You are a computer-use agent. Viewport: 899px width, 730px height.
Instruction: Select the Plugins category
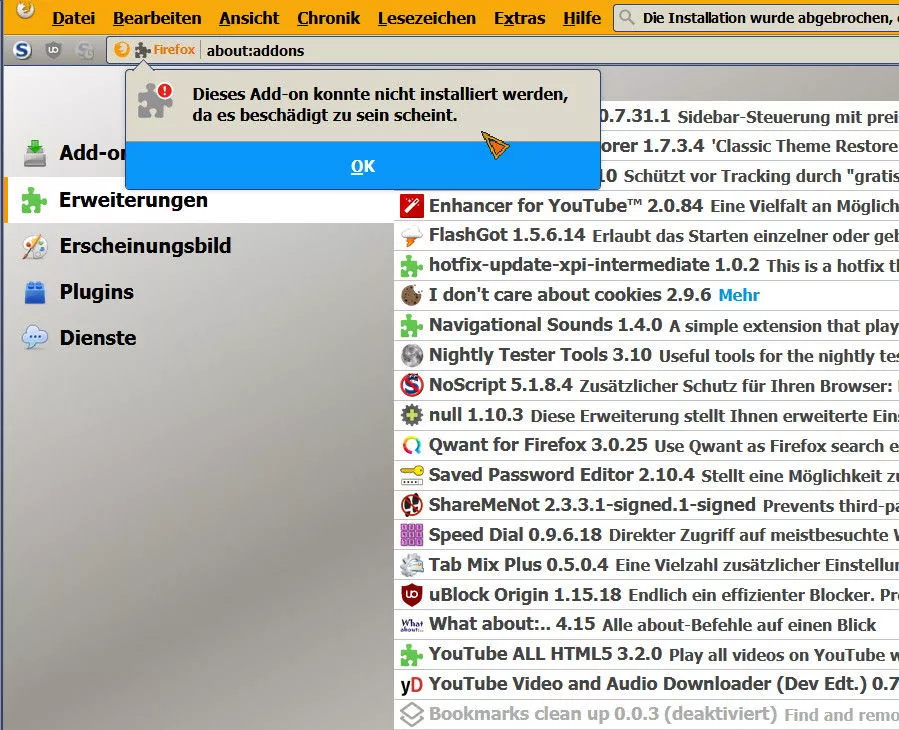(198, 292)
